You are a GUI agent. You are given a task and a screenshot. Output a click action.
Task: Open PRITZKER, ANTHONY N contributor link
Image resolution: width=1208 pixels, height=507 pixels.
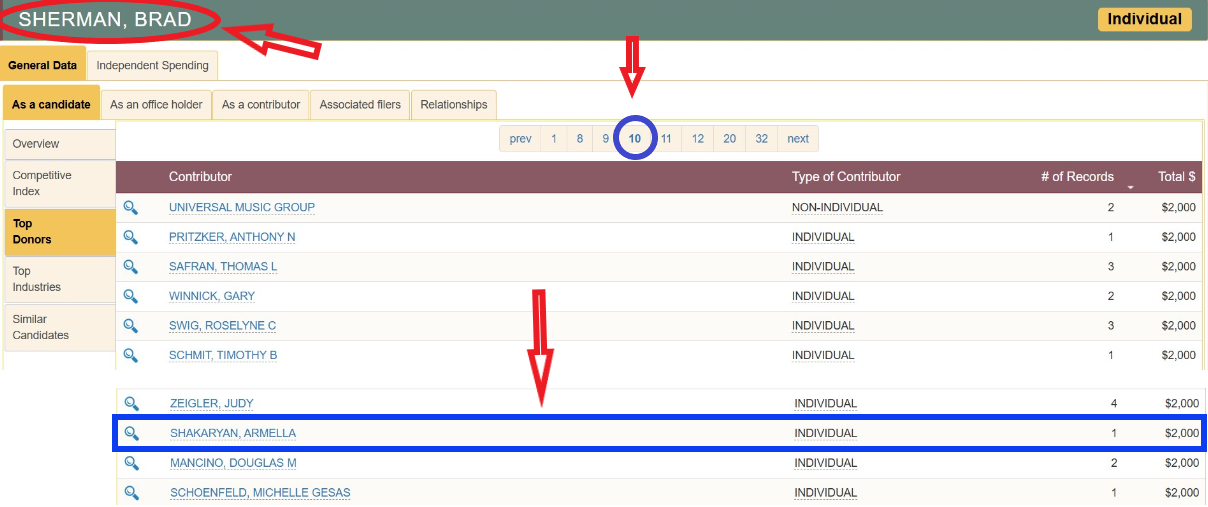232,237
